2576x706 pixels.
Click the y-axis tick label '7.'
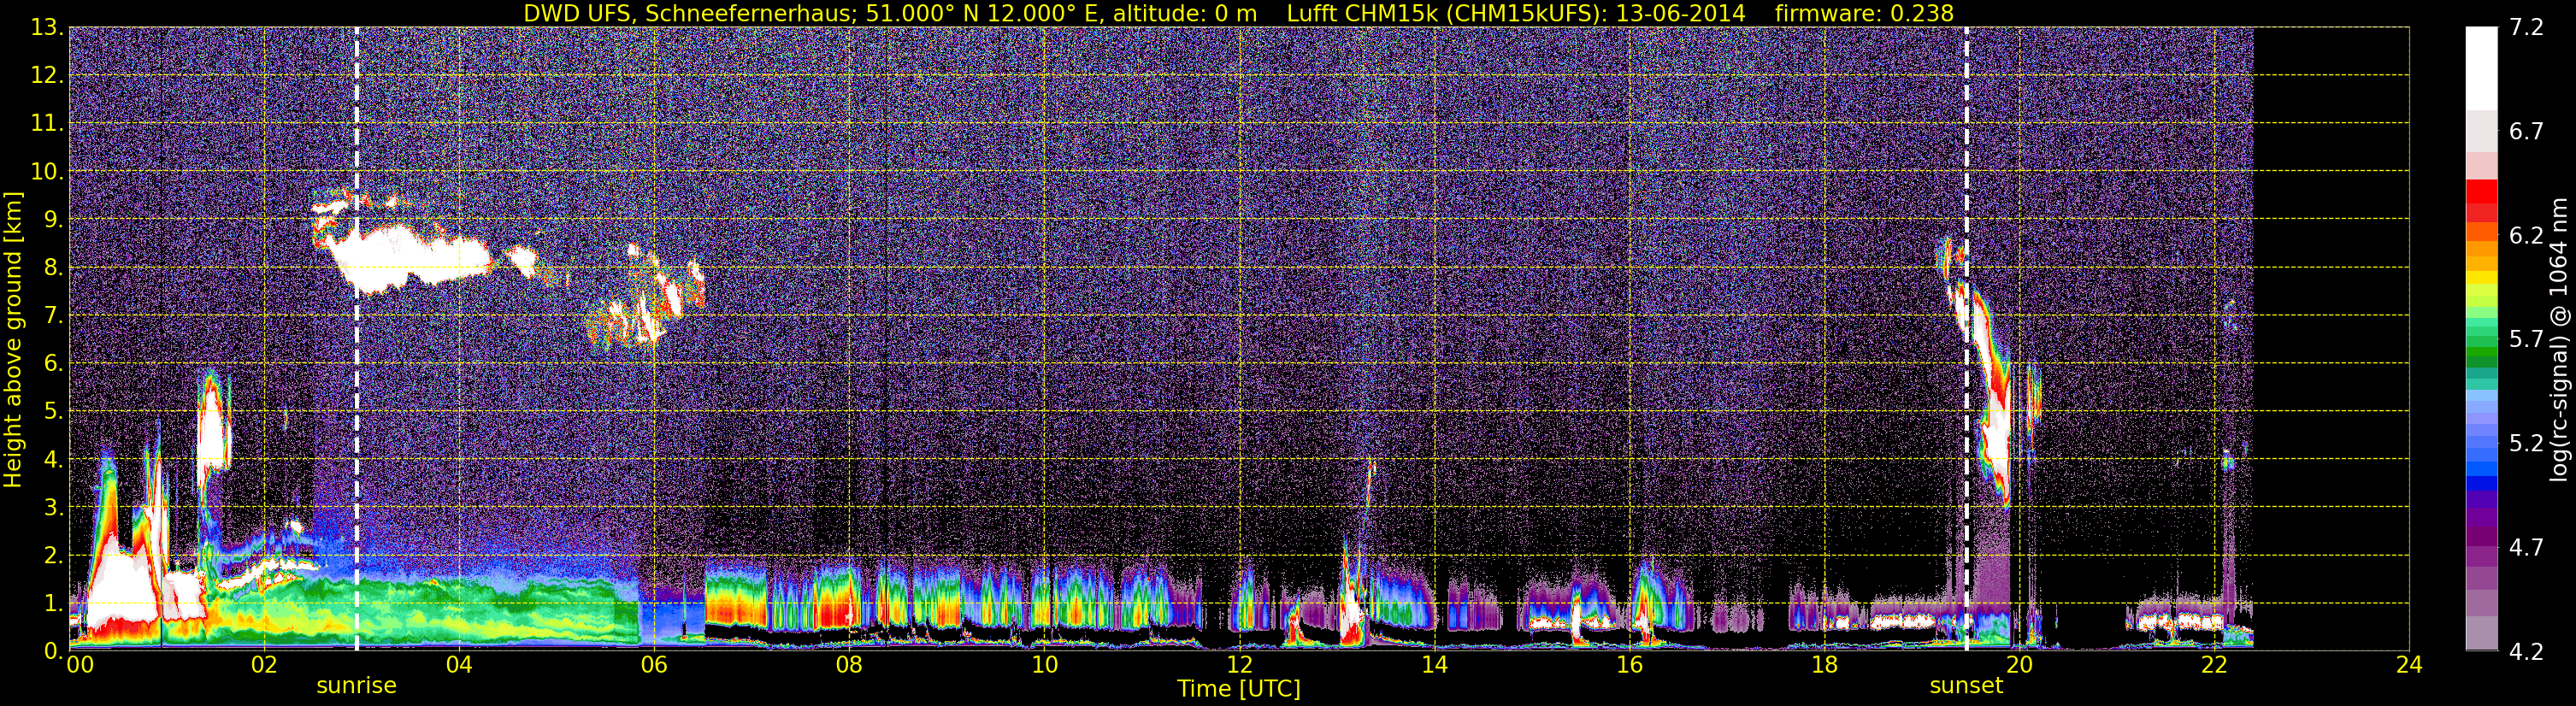point(53,316)
